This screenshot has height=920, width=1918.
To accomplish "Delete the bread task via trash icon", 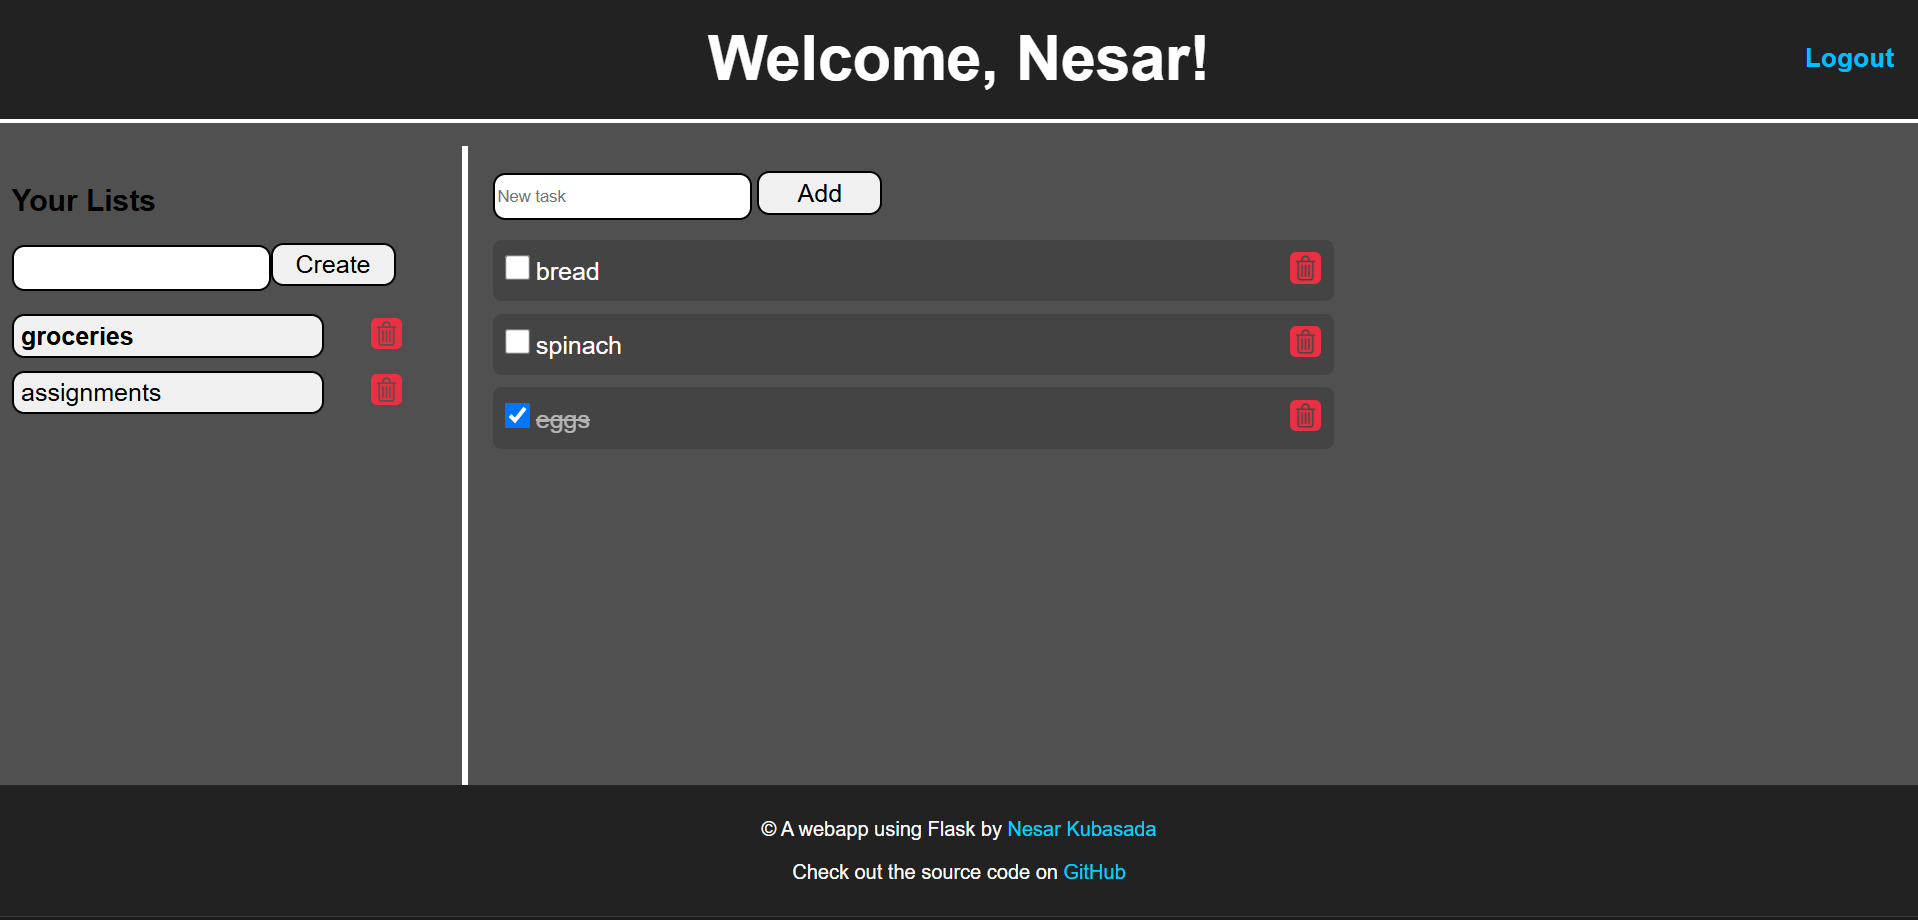I will point(1305,268).
